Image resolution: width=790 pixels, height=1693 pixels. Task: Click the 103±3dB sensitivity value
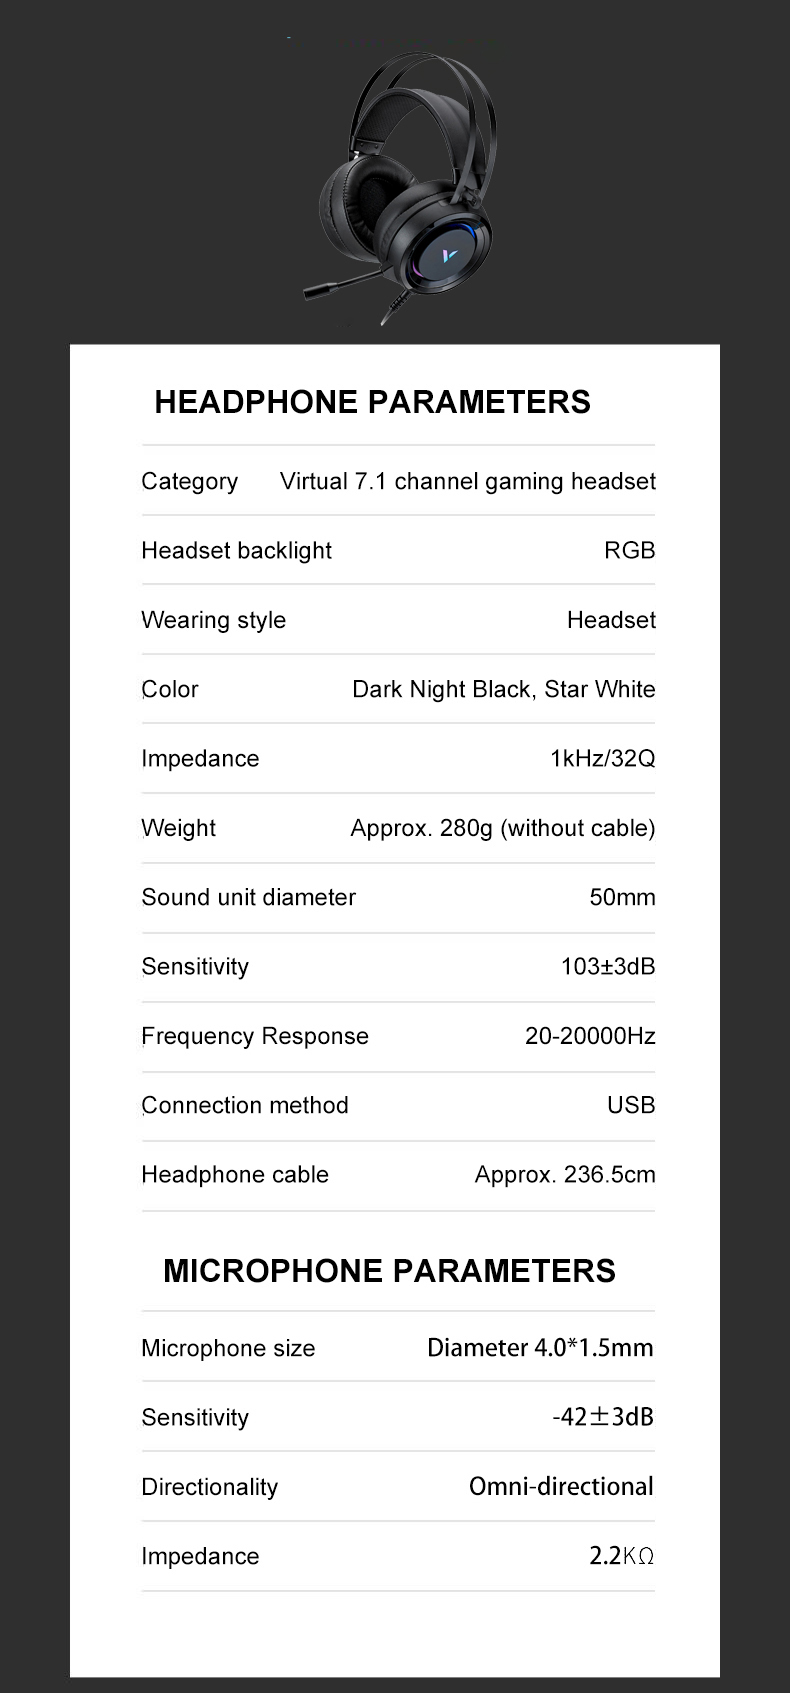(x=607, y=967)
